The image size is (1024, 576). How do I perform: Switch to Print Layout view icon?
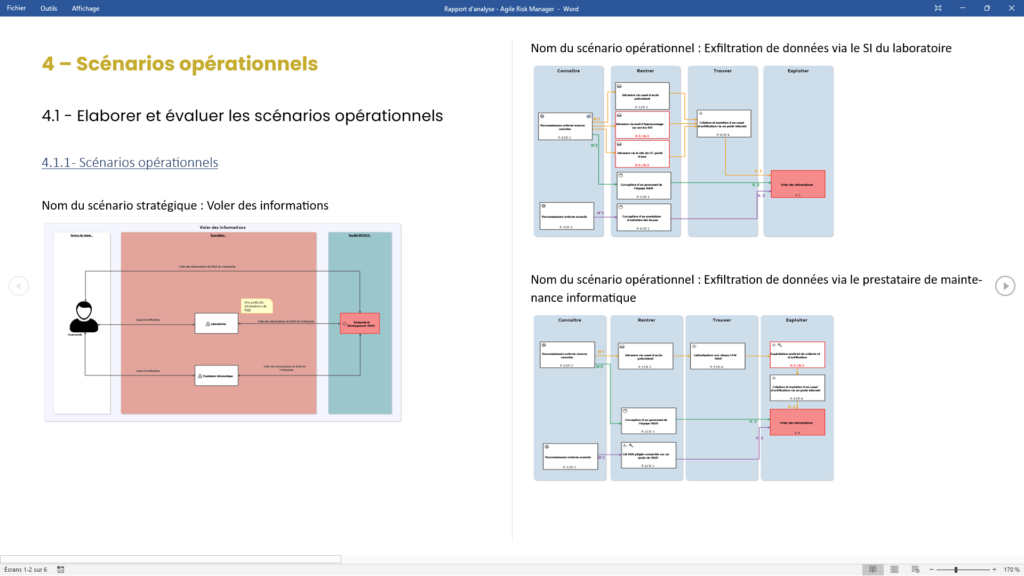click(x=894, y=569)
